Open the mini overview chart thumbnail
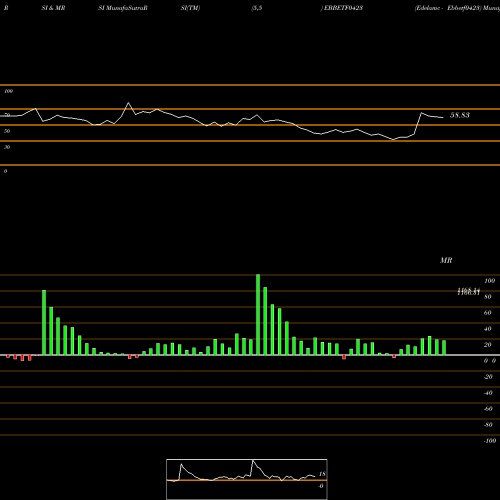 point(247,479)
